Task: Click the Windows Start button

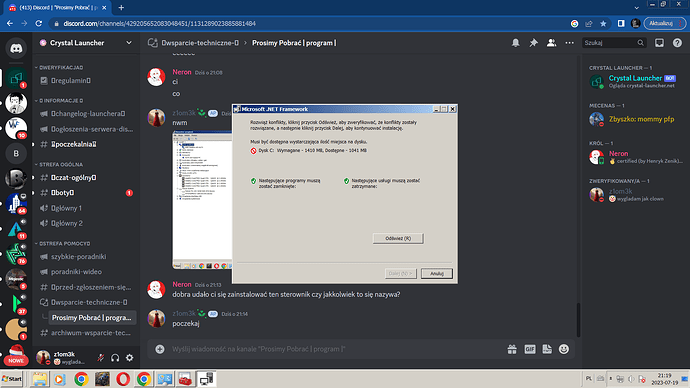Action: [x=12, y=379]
